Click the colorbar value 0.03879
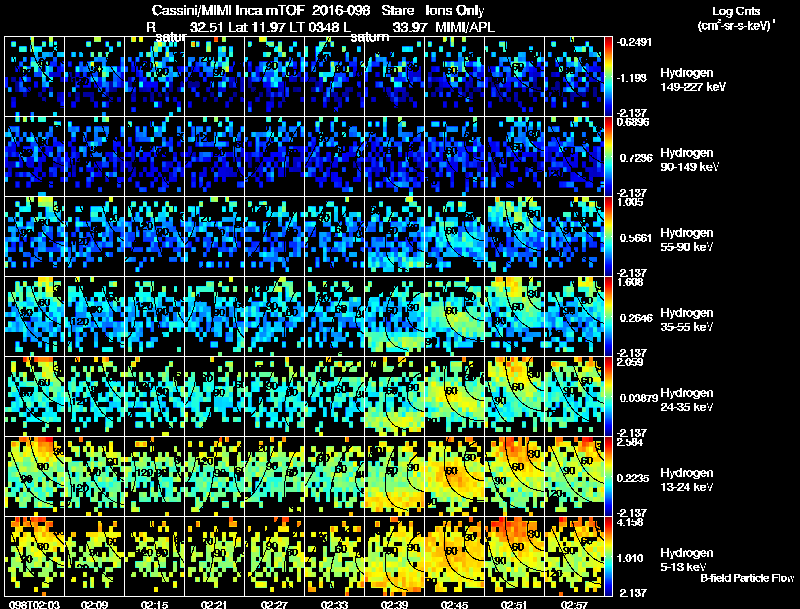 tap(639, 398)
